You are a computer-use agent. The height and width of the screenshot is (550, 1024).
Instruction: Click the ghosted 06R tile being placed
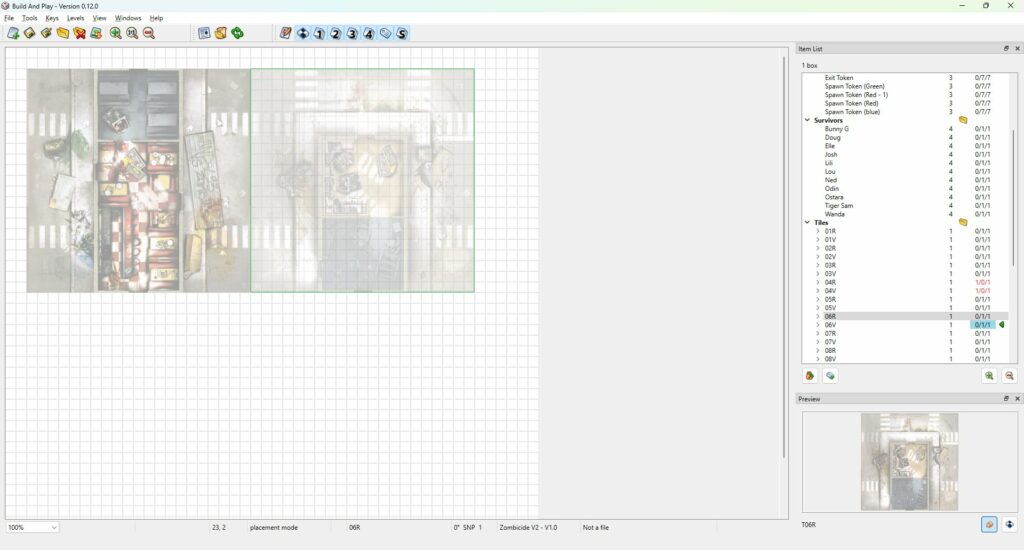click(362, 180)
